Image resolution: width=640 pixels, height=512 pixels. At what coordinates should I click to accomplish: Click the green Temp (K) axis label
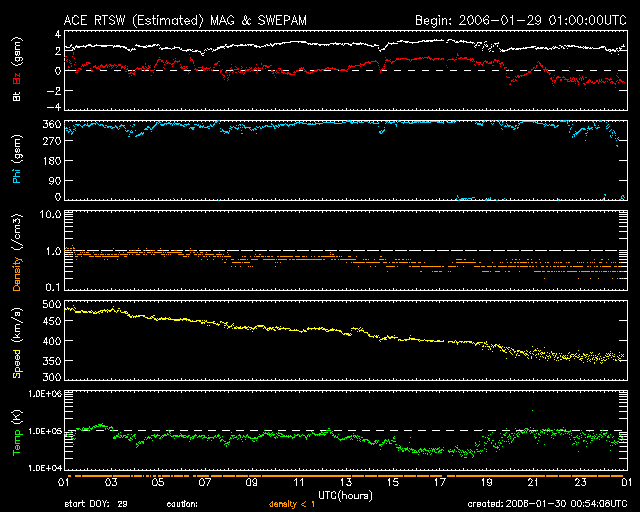click(x=16, y=428)
